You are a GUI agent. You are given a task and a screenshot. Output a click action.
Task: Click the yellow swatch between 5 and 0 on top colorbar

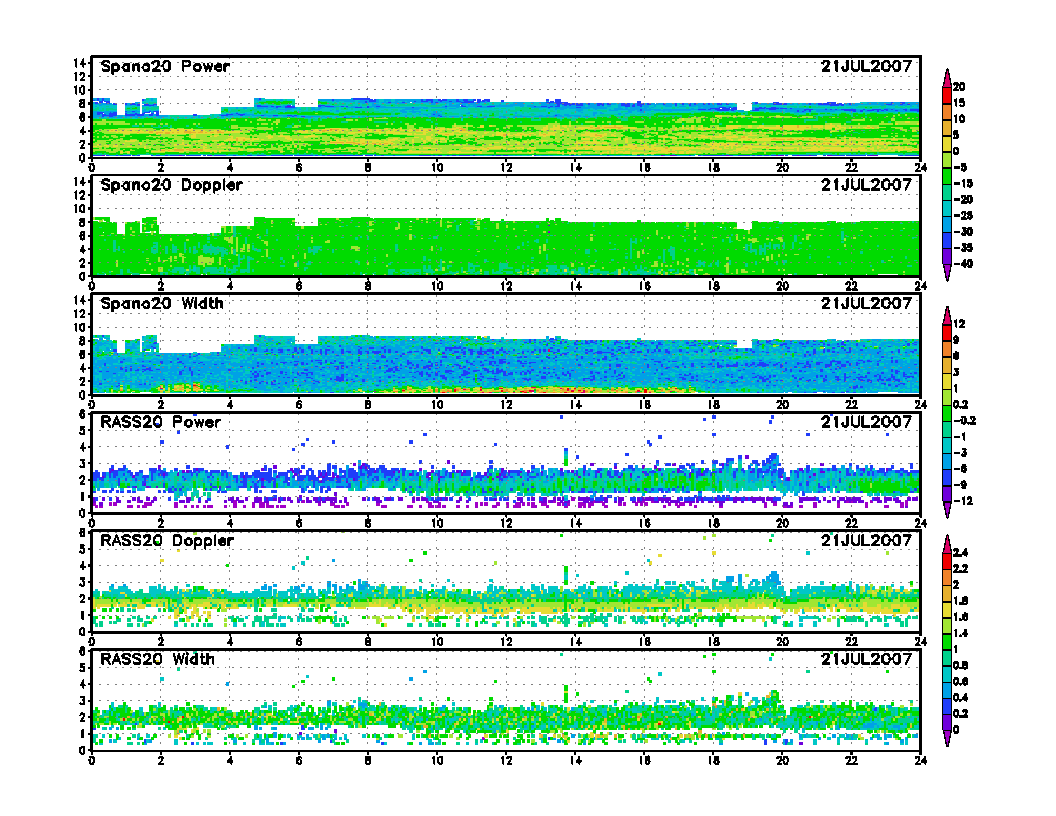tap(947, 143)
